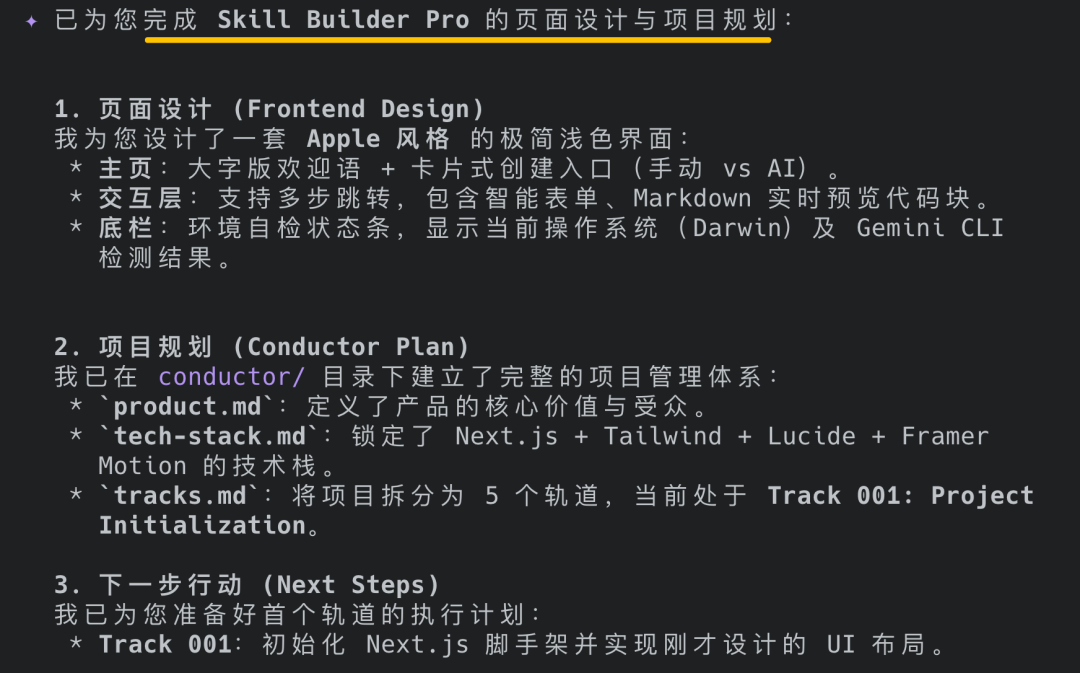Click the purple sparkle icon at top
This screenshot has width=1080, height=673.
coord(31,21)
